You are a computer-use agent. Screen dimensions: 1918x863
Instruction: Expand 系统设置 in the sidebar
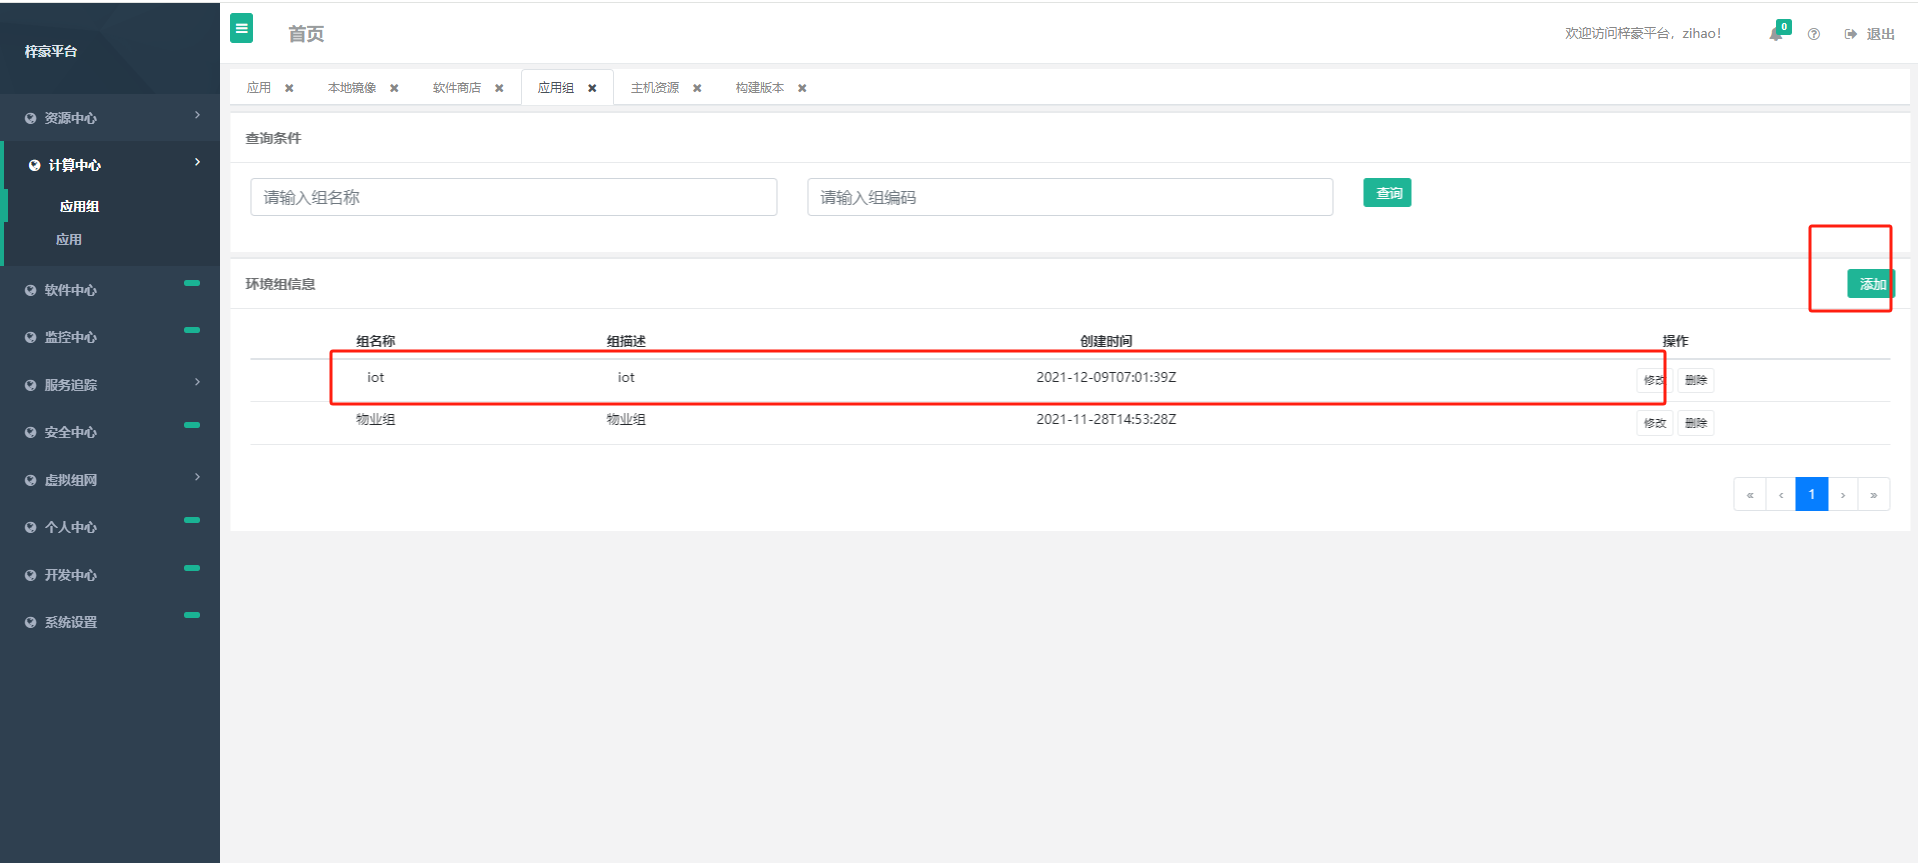(x=110, y=622)
